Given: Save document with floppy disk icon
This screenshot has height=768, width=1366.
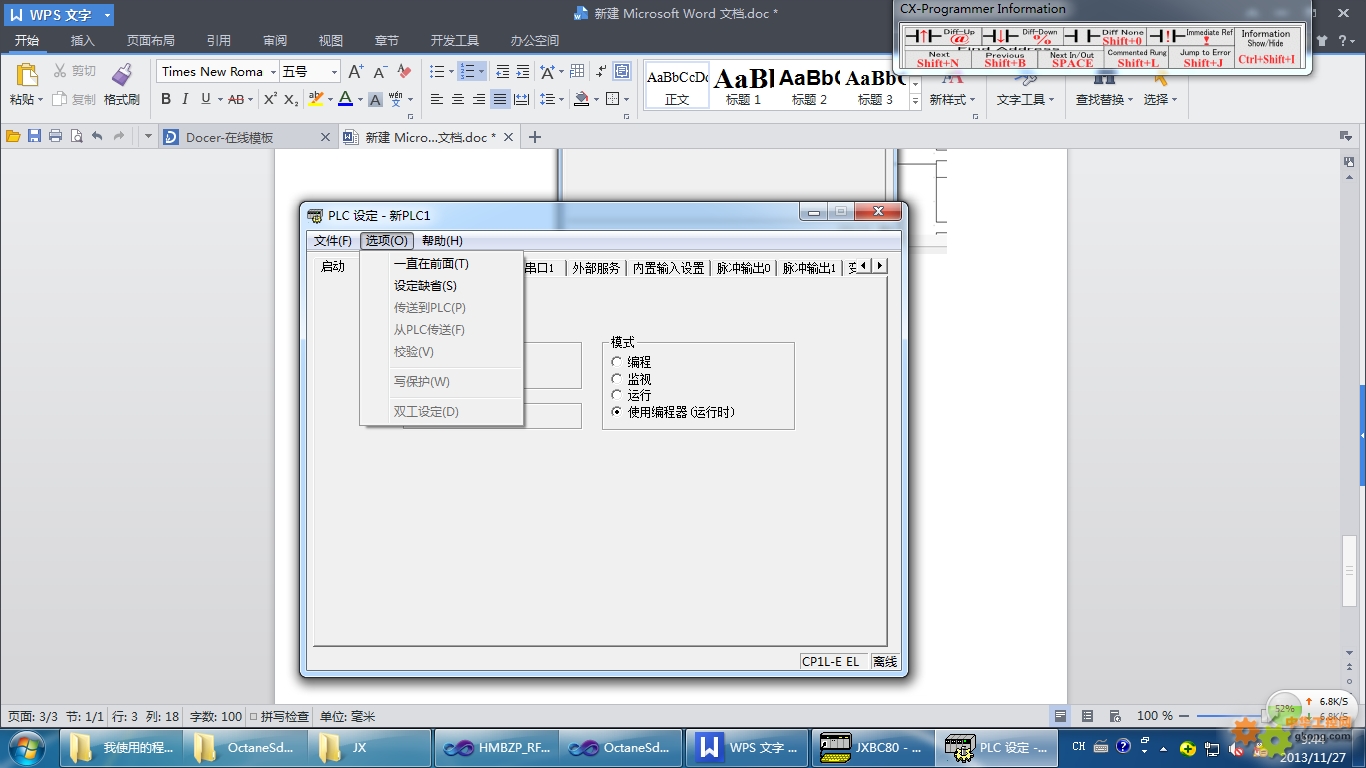Looking at the screenshot, I should coord(34,136).
